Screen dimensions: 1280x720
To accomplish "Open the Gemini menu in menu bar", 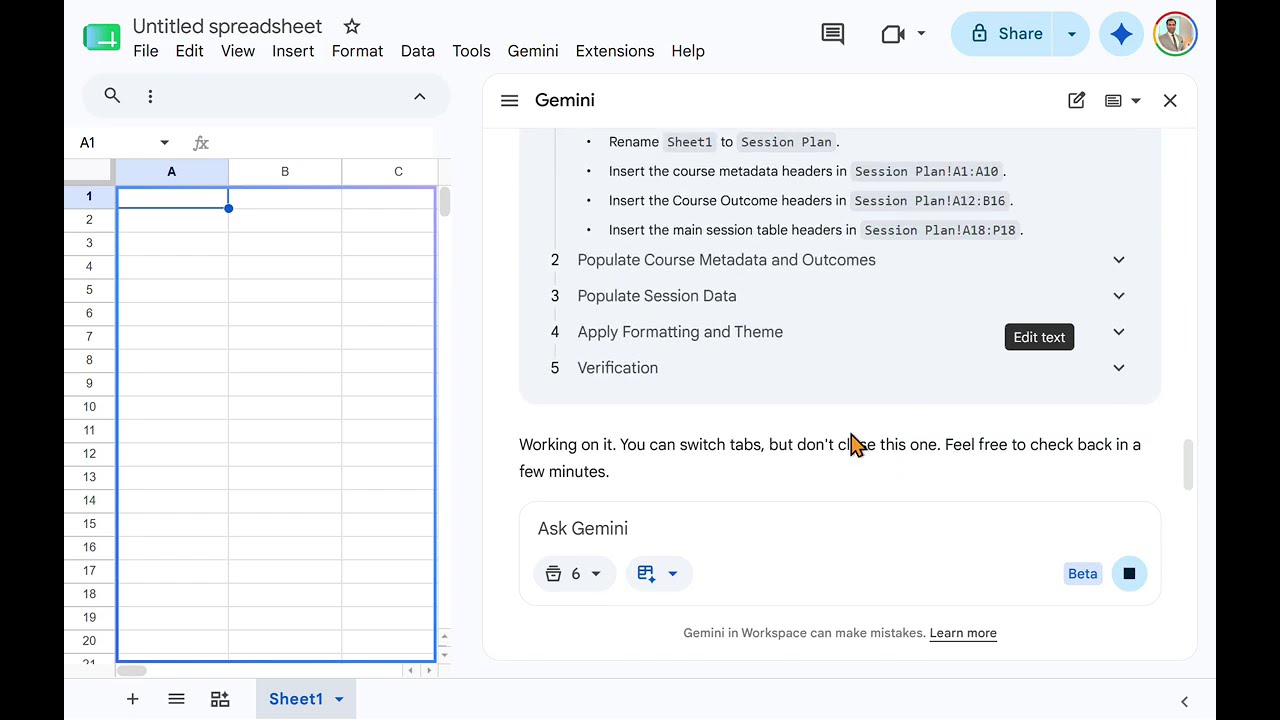I will tap(533, 51).
